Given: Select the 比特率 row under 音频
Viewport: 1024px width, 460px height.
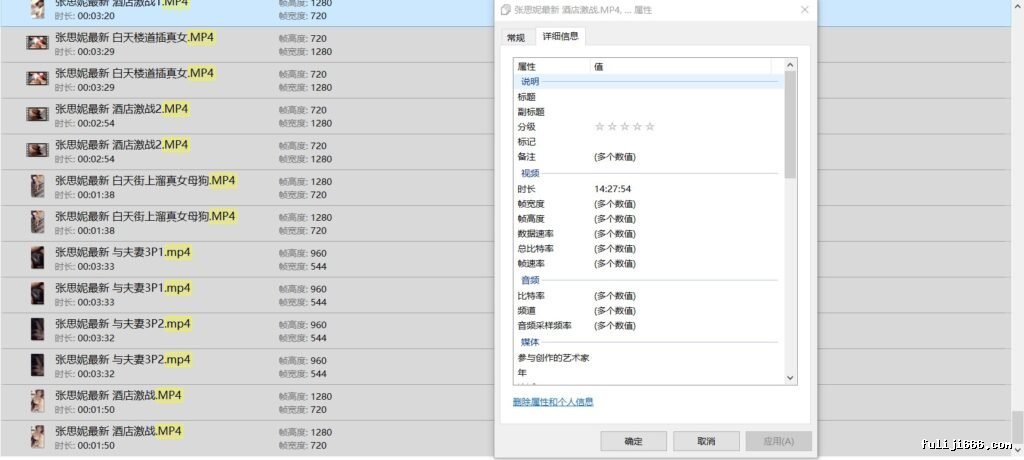Looking at the screenshot, I should click(648, 296).
